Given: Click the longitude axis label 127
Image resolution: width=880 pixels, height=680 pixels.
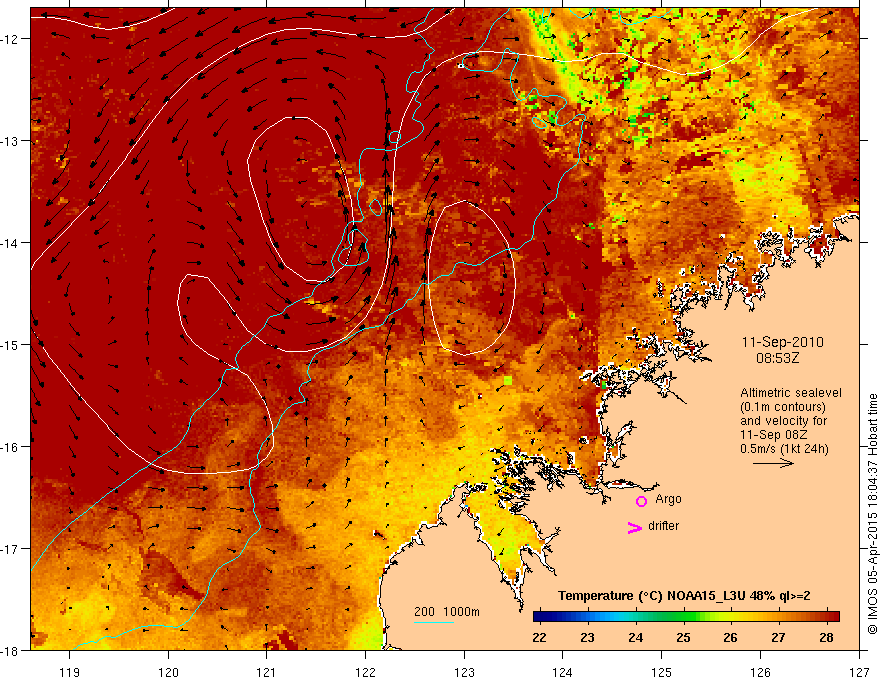Looking at the screenshot, I should tap(859, 672).
